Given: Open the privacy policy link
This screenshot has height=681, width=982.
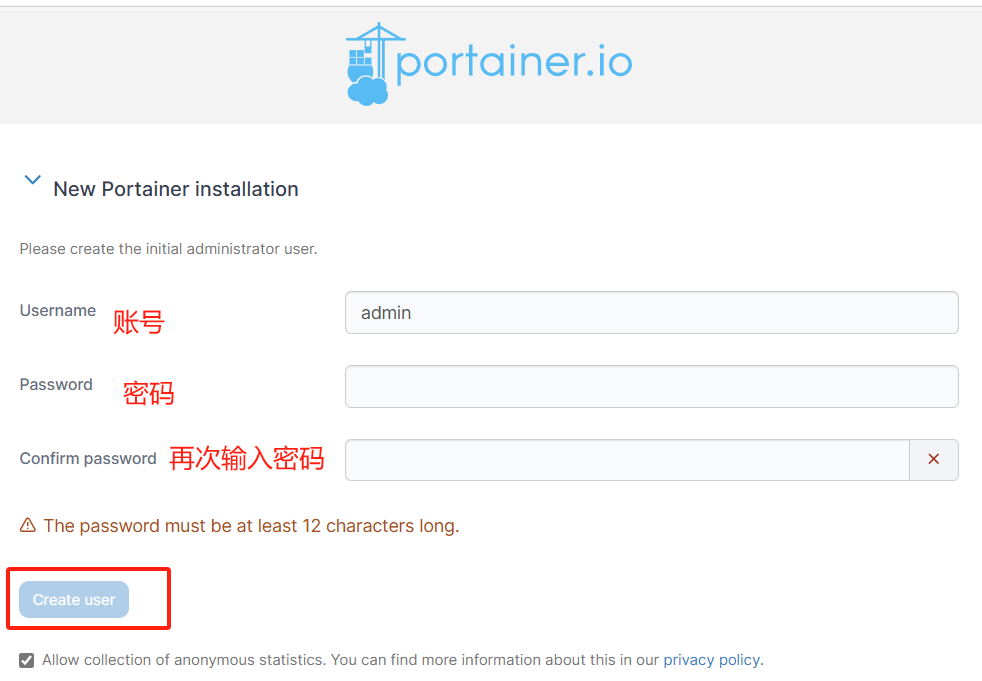Looking at the screenshot, I should pos(711,660).
